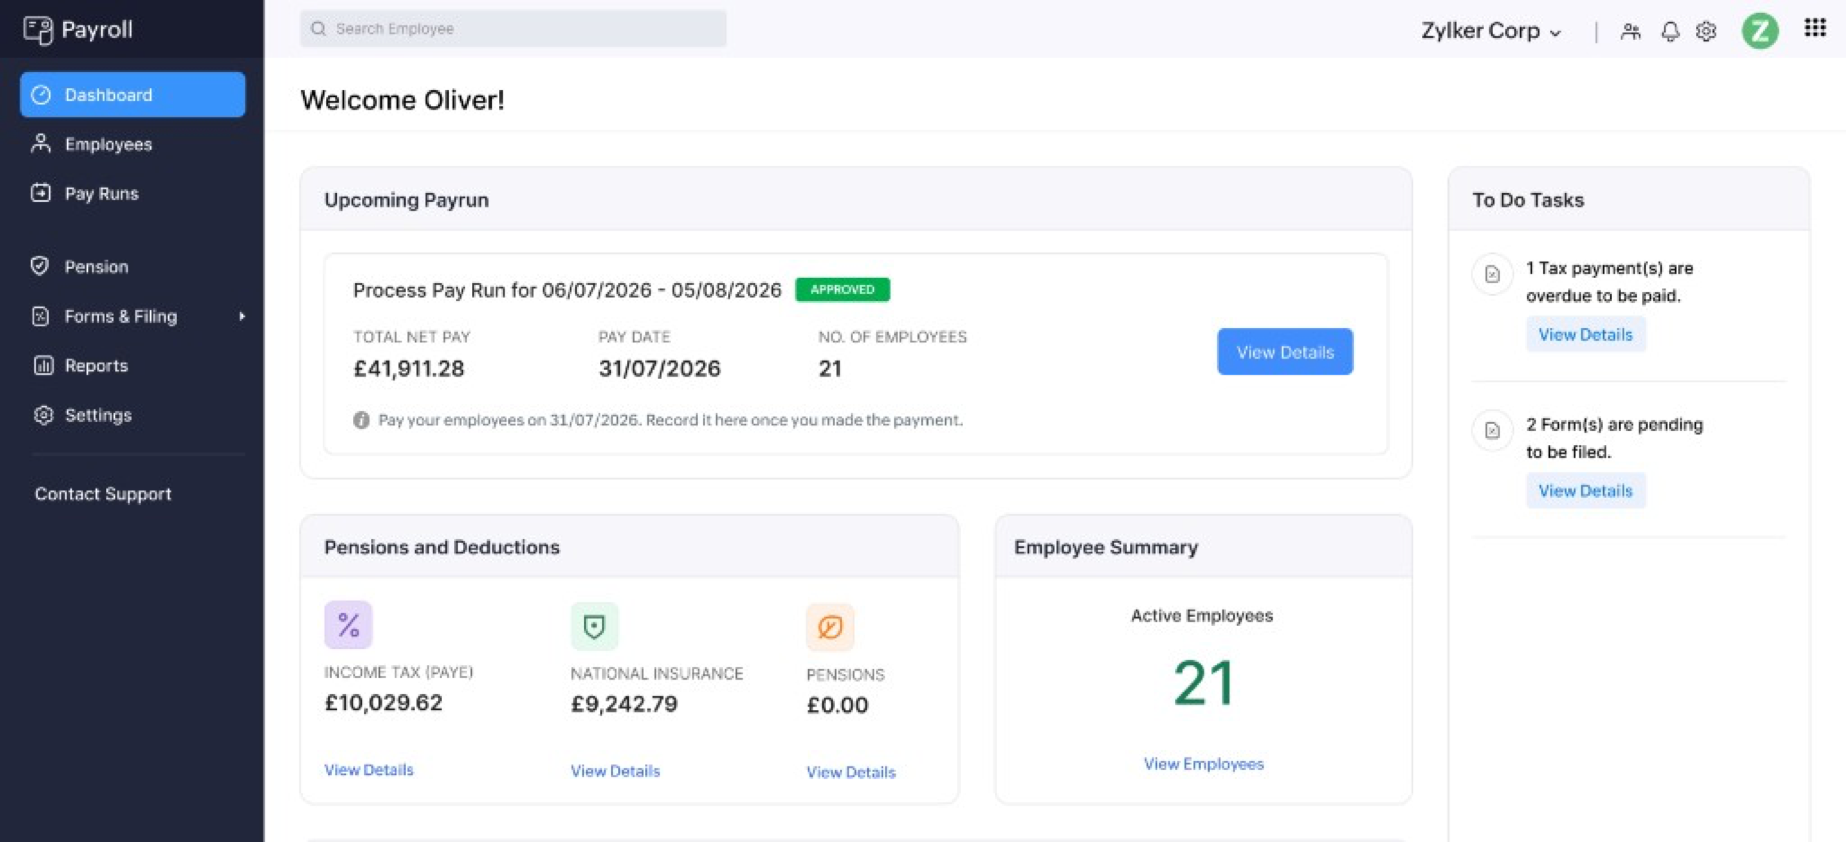Screen dimensions: 1846x842
Task: Click the APPROVED status badge
Action: tap(842, 290)
